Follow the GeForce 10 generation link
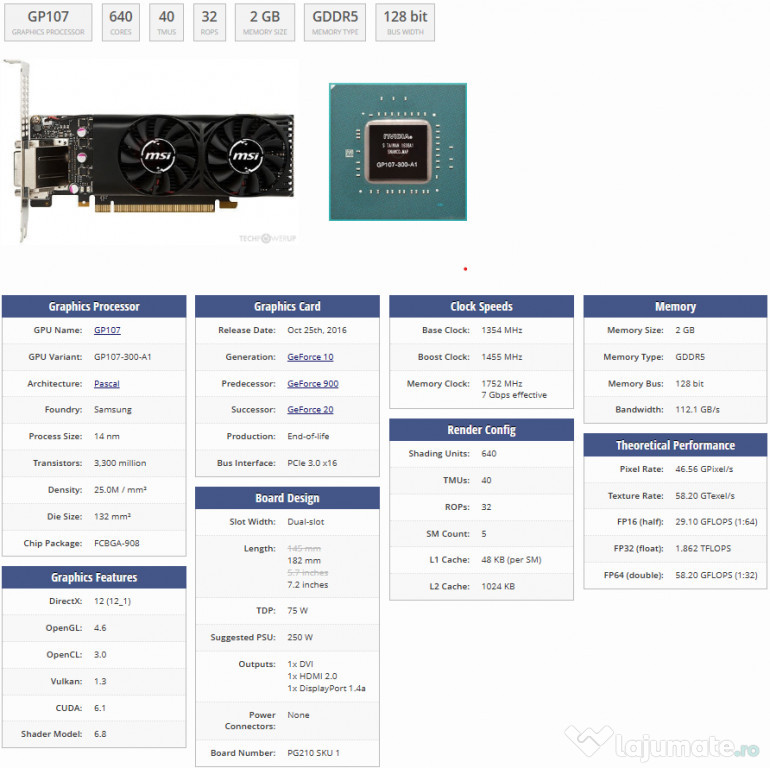Viewport: 770px width, 768px height. tap(310, 357)
